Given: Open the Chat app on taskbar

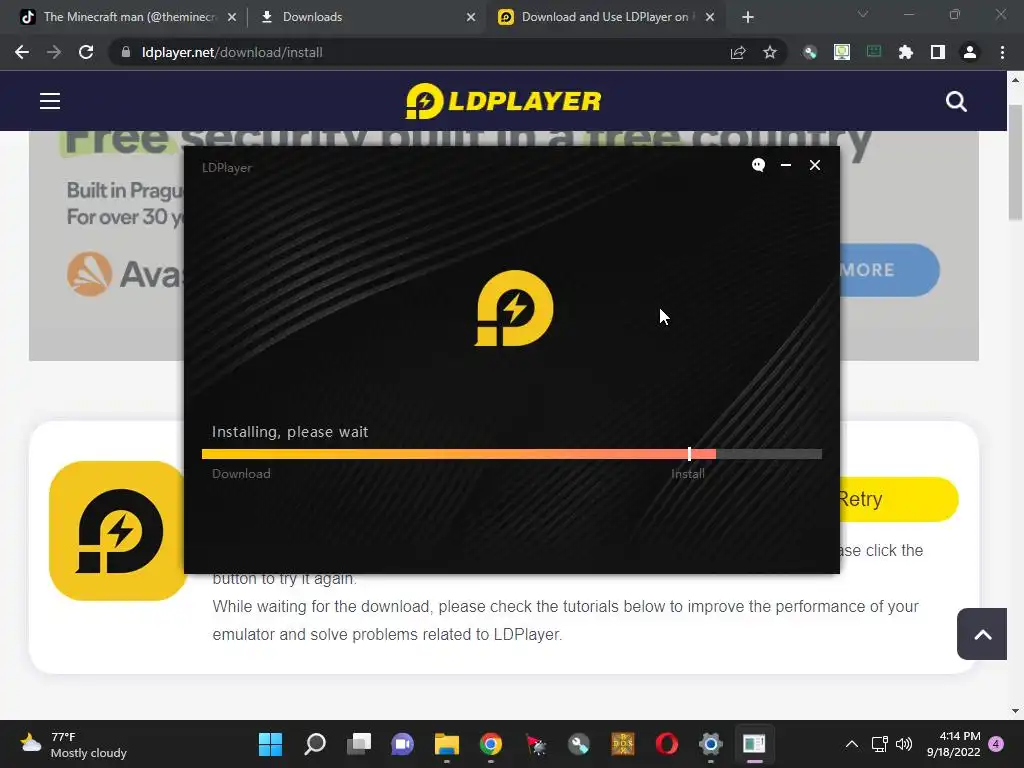Looking at the screenshot, I should point(402,744).
